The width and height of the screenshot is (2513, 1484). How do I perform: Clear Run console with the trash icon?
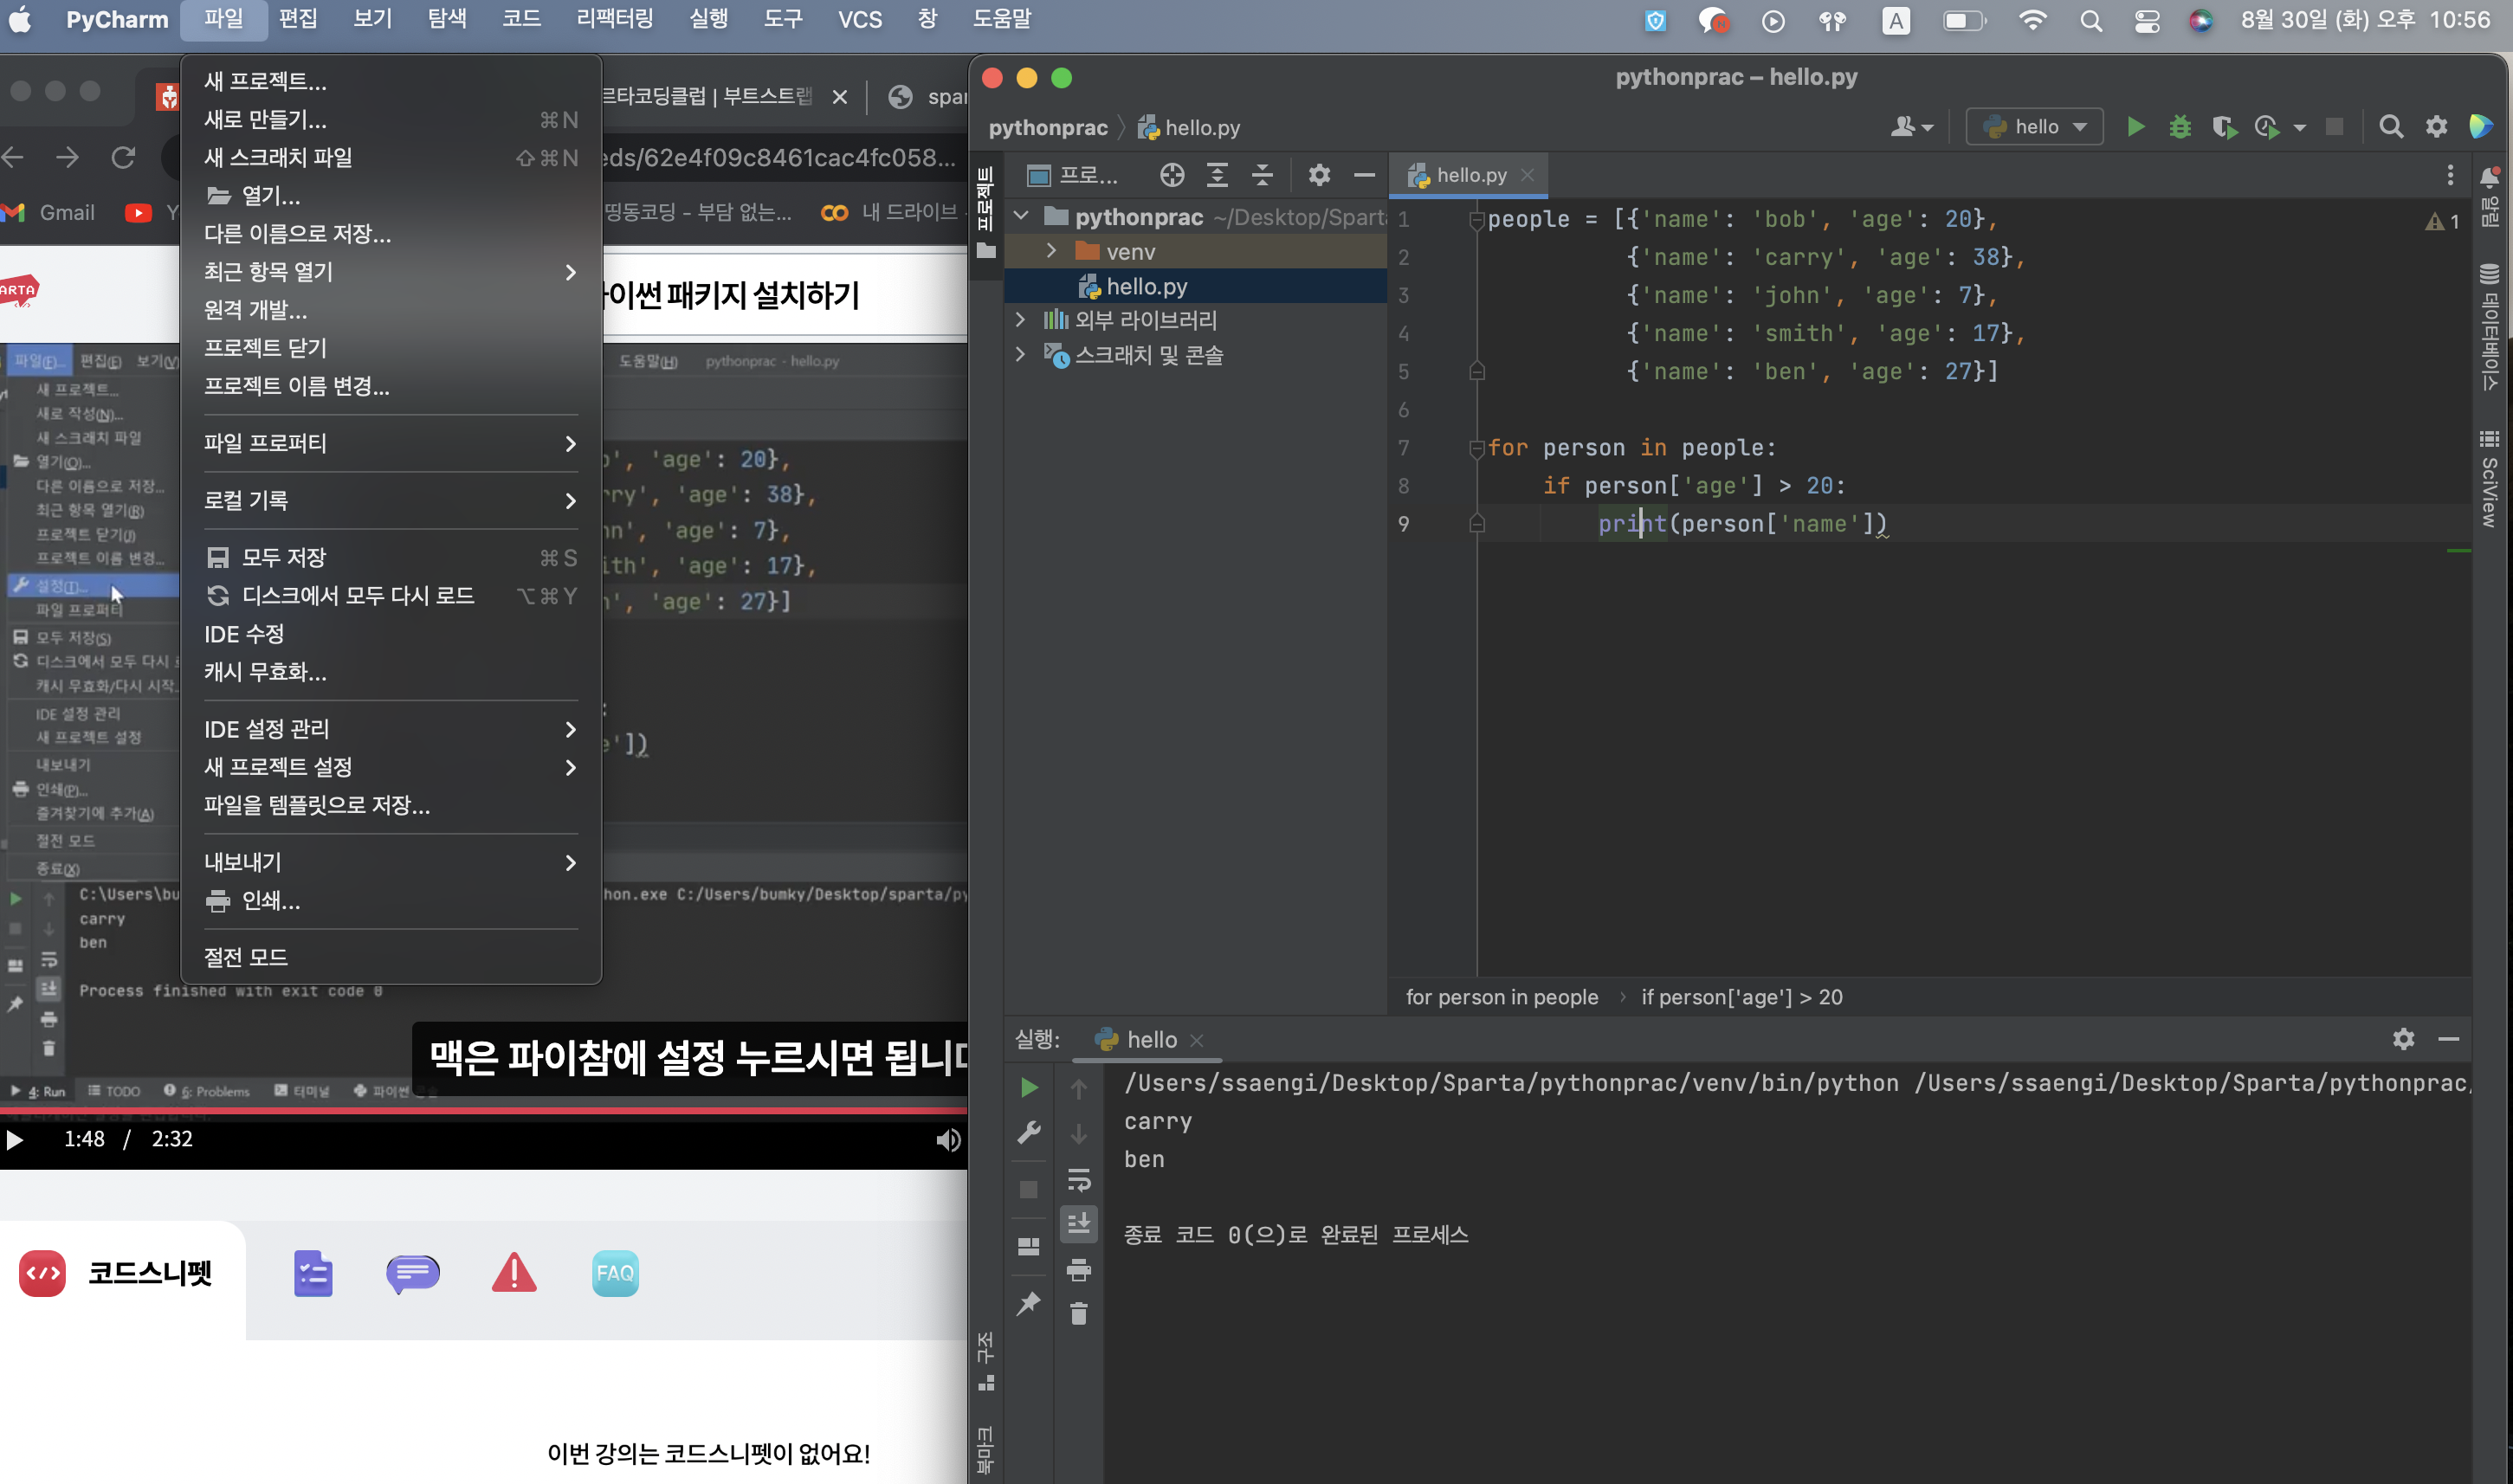[x=1079, y=1313]
